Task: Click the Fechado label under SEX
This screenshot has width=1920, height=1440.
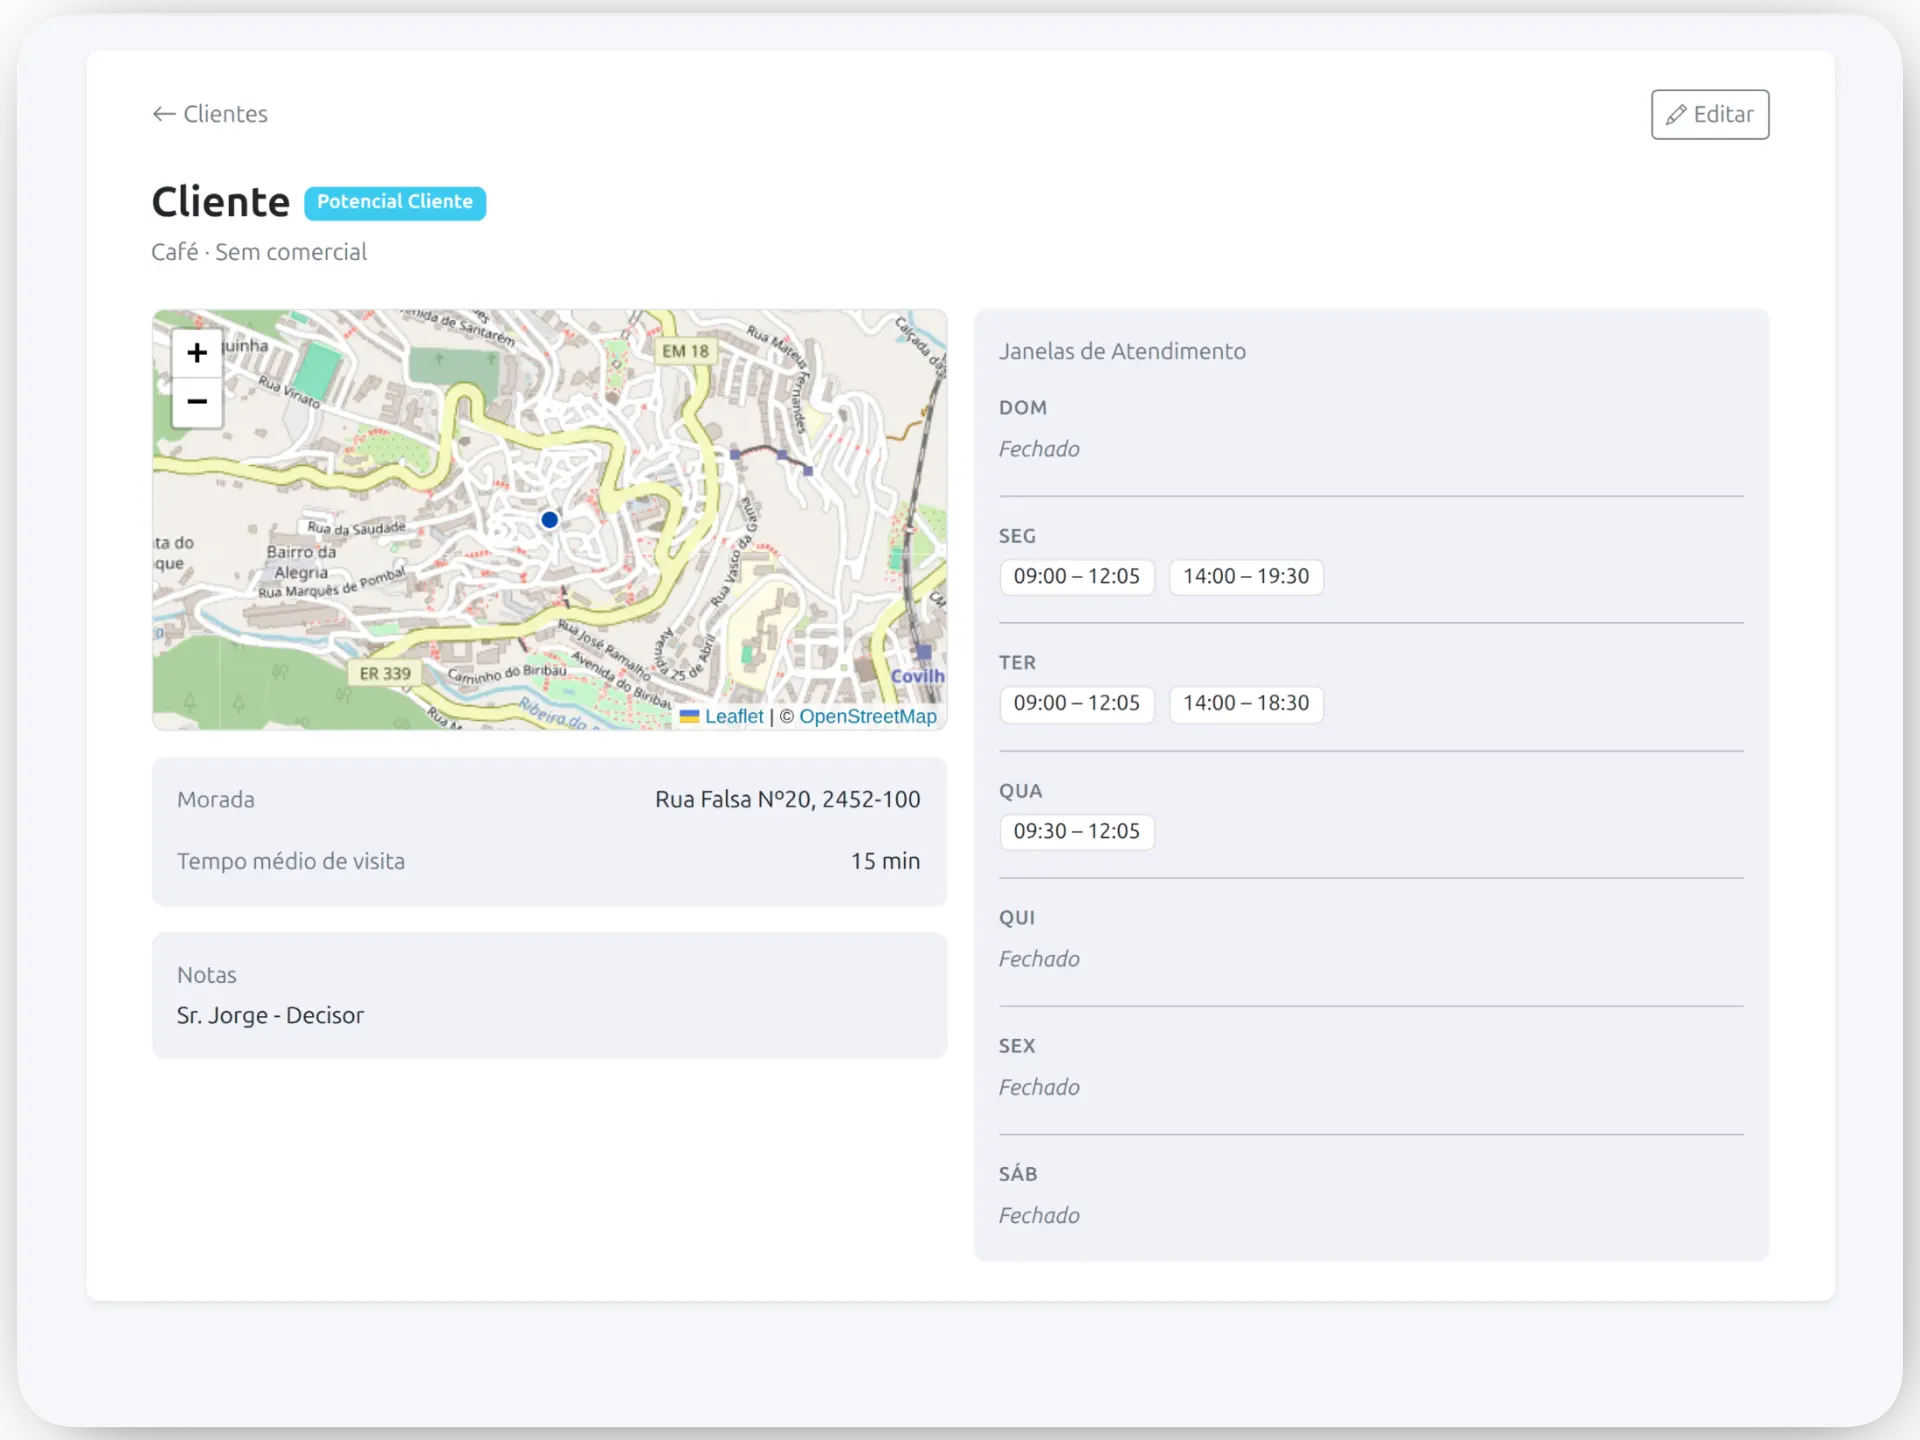Action: pos(1039,1087)
